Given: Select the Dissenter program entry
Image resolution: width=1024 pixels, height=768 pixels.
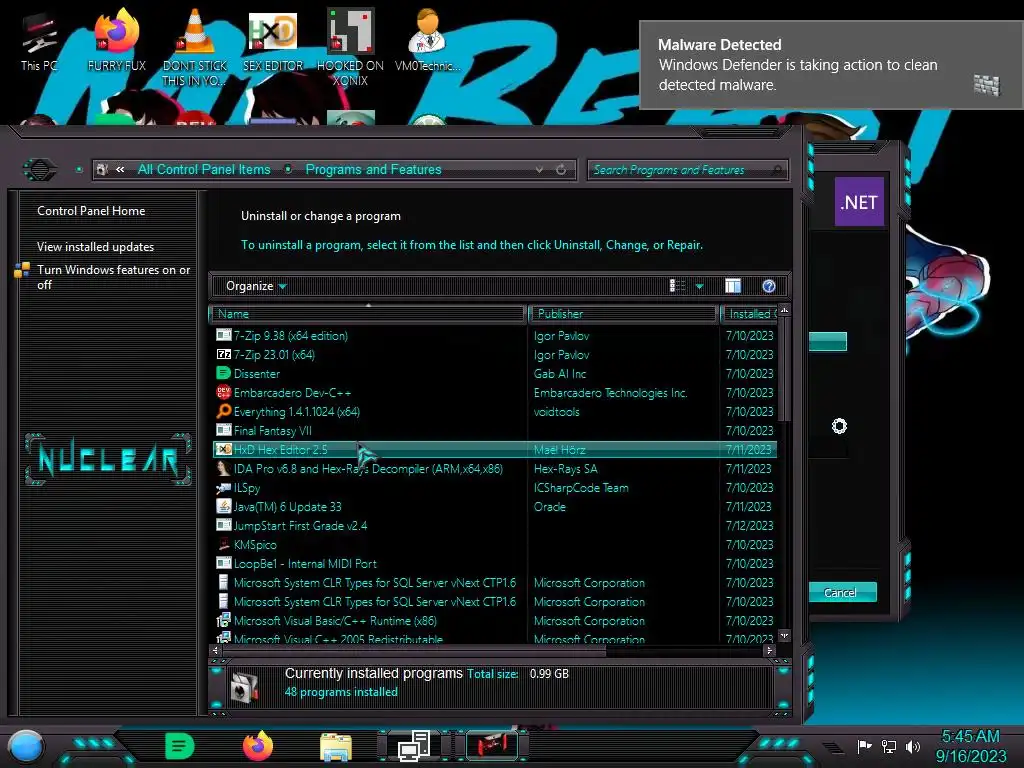Looking at the screenshot, I should click(x=494, y=374).
